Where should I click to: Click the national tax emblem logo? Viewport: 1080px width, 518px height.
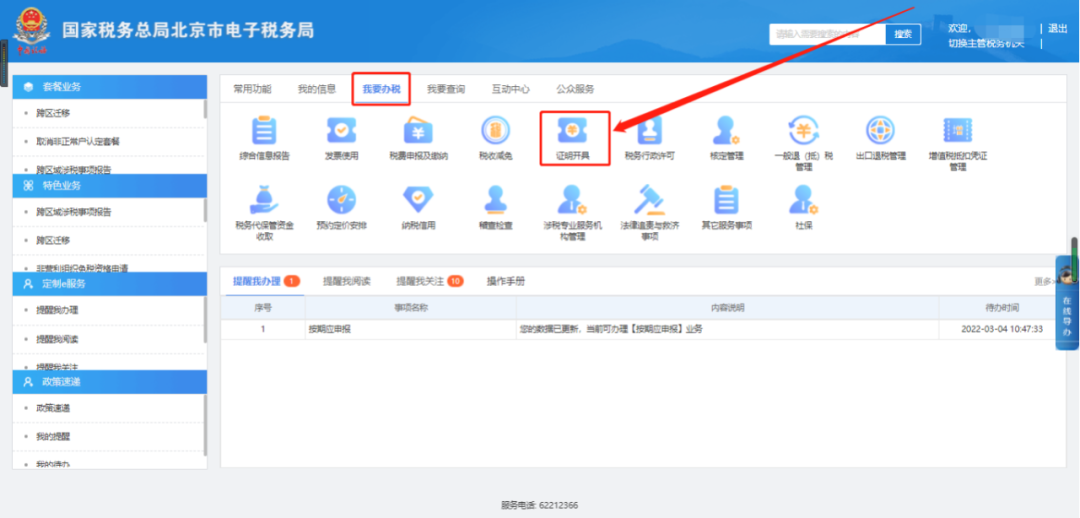(31, 30)
